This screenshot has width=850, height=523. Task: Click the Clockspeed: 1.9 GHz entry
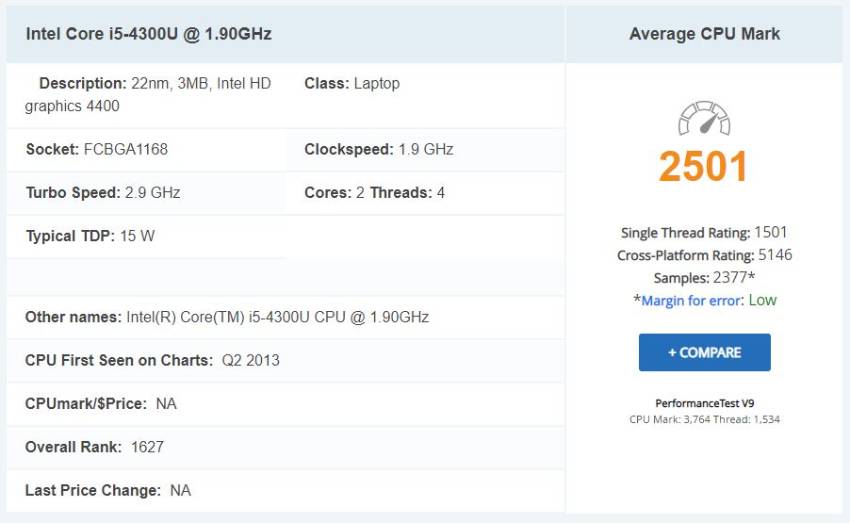click(x=378, y=149)
